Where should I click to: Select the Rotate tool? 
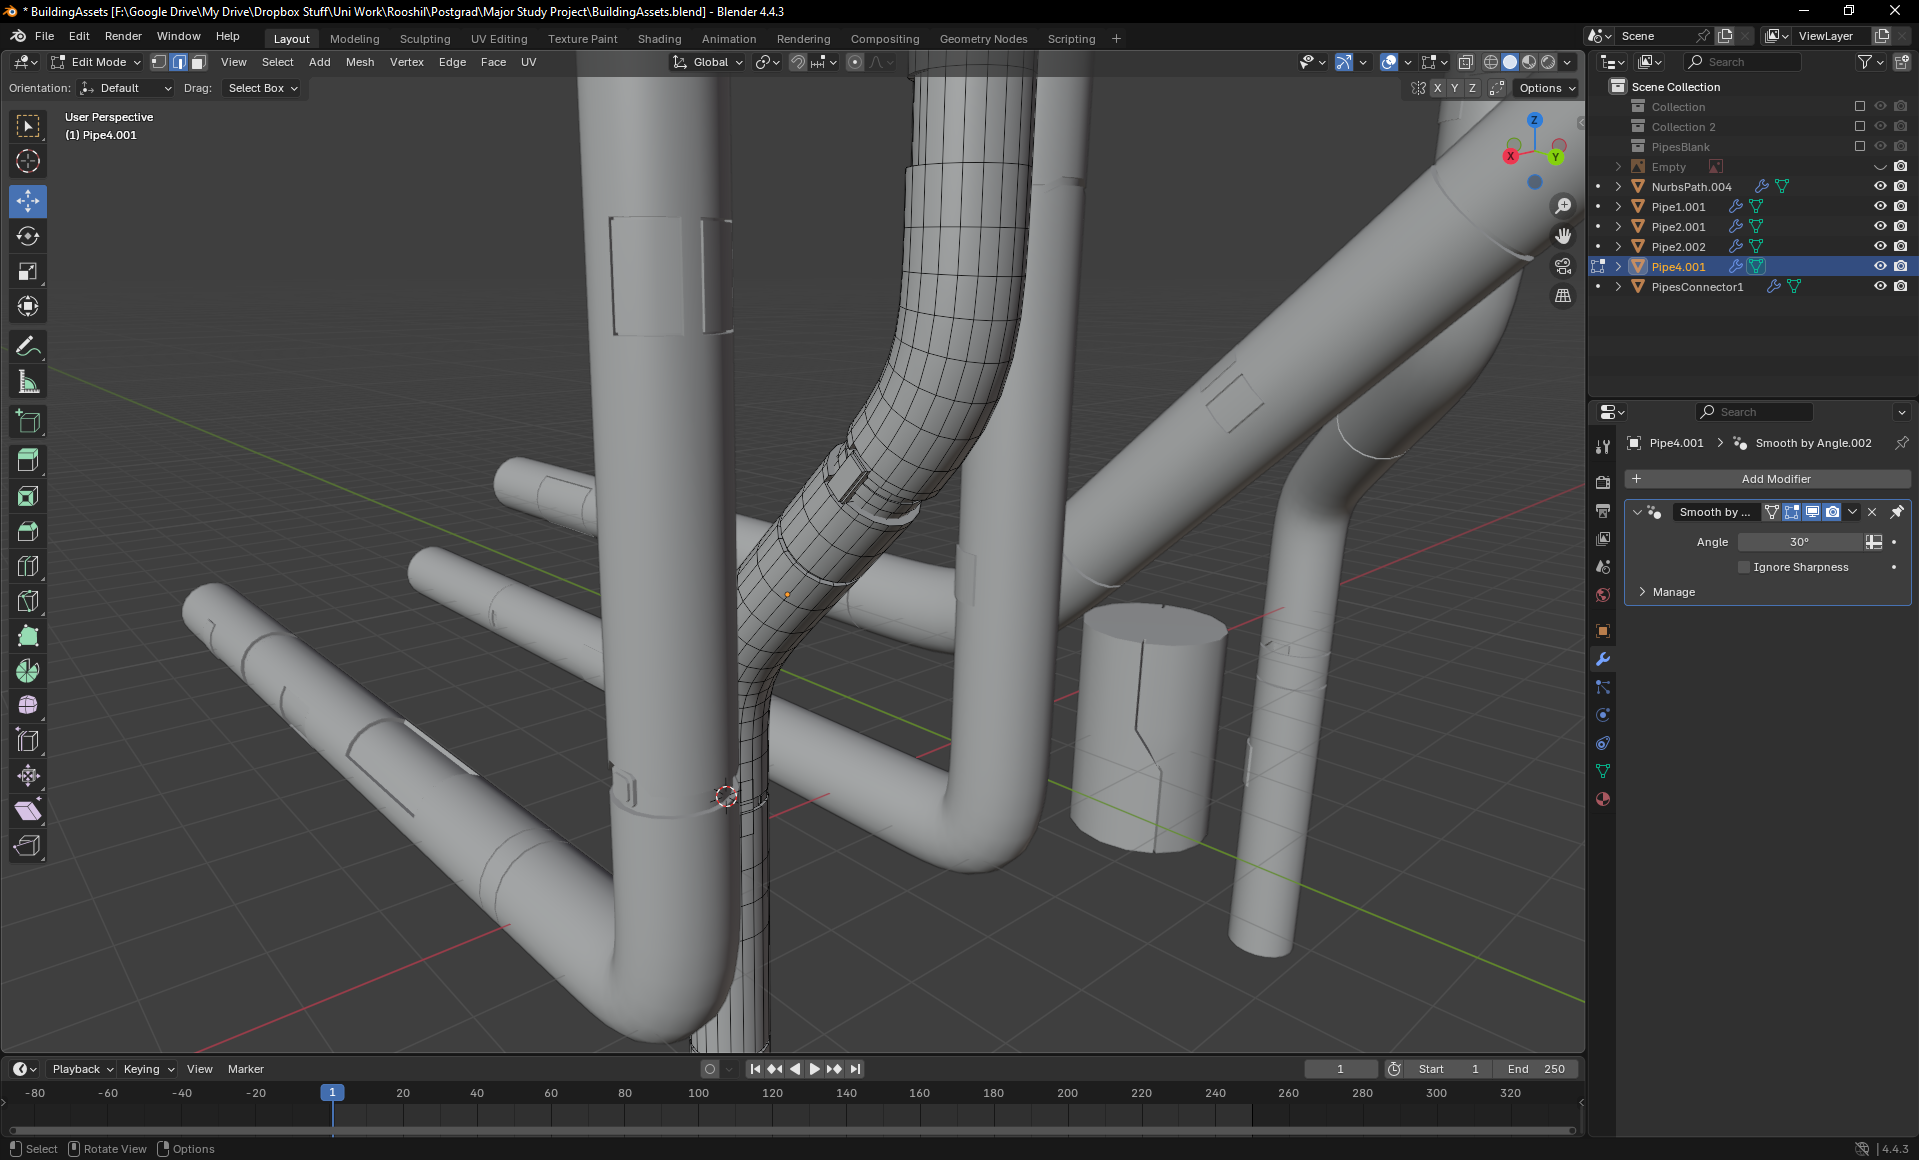(28, 236)
